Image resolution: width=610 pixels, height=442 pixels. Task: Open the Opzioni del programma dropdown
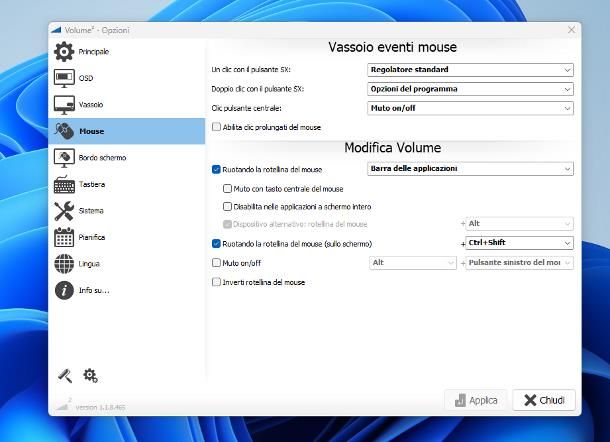(x=470, y=89)
